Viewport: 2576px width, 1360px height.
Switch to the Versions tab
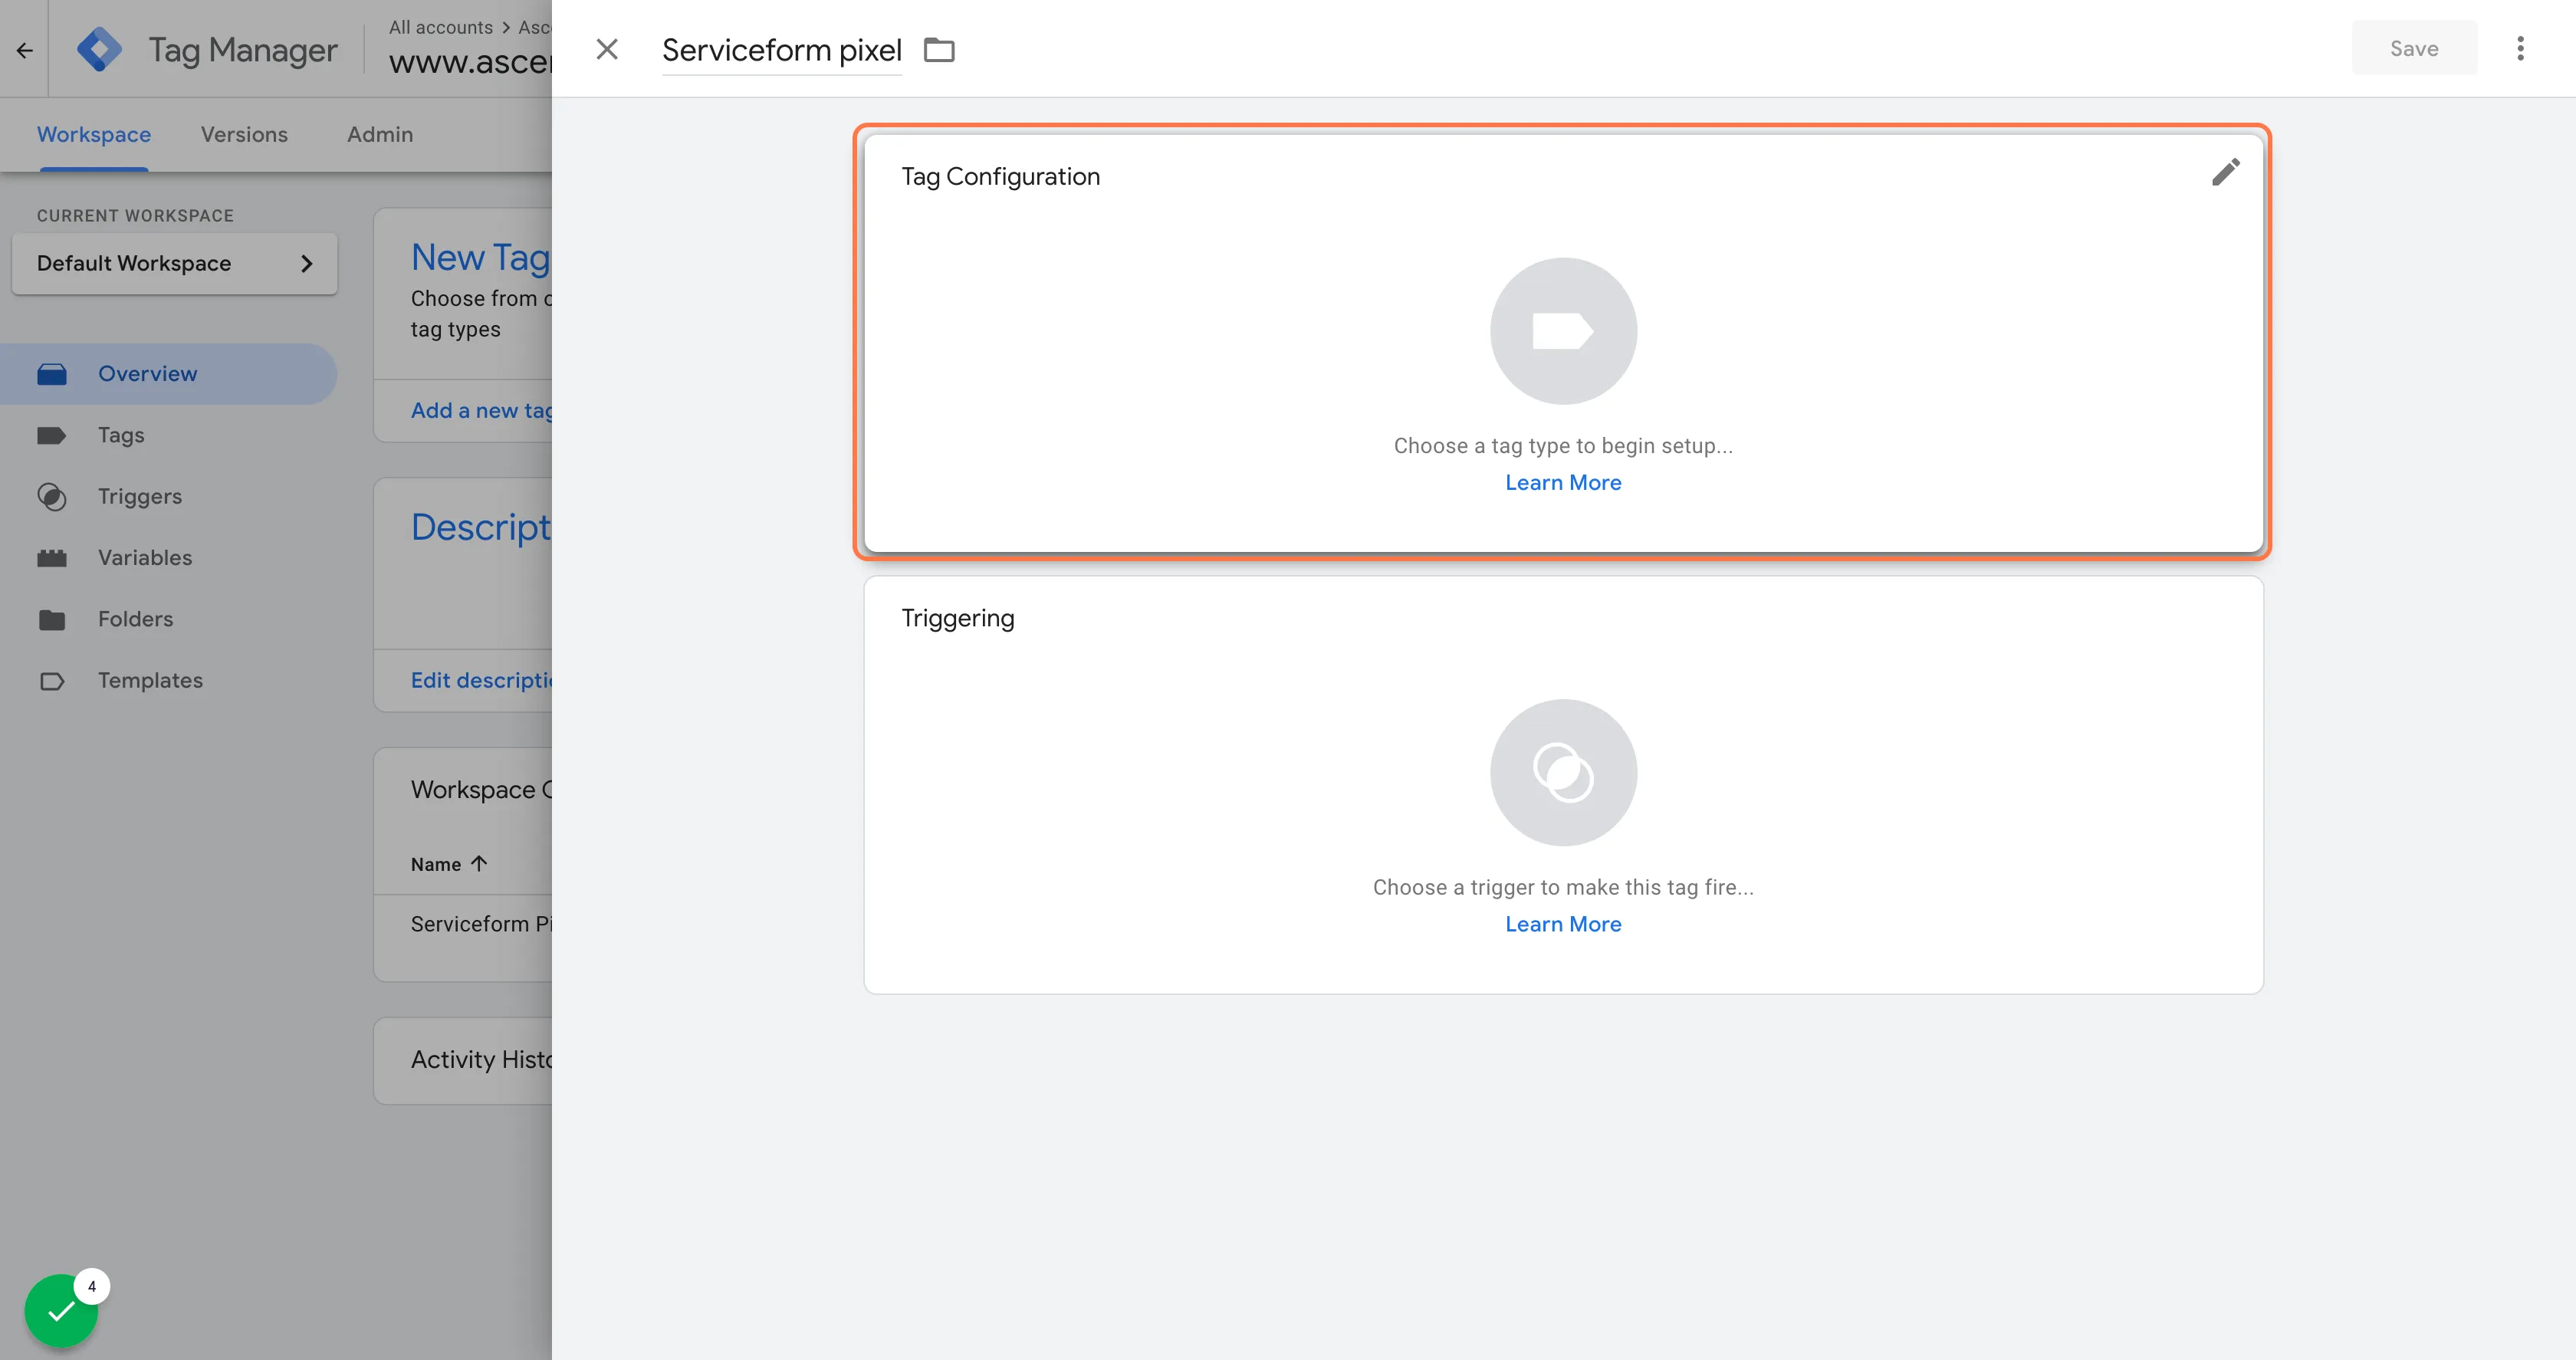click(244, 134)
